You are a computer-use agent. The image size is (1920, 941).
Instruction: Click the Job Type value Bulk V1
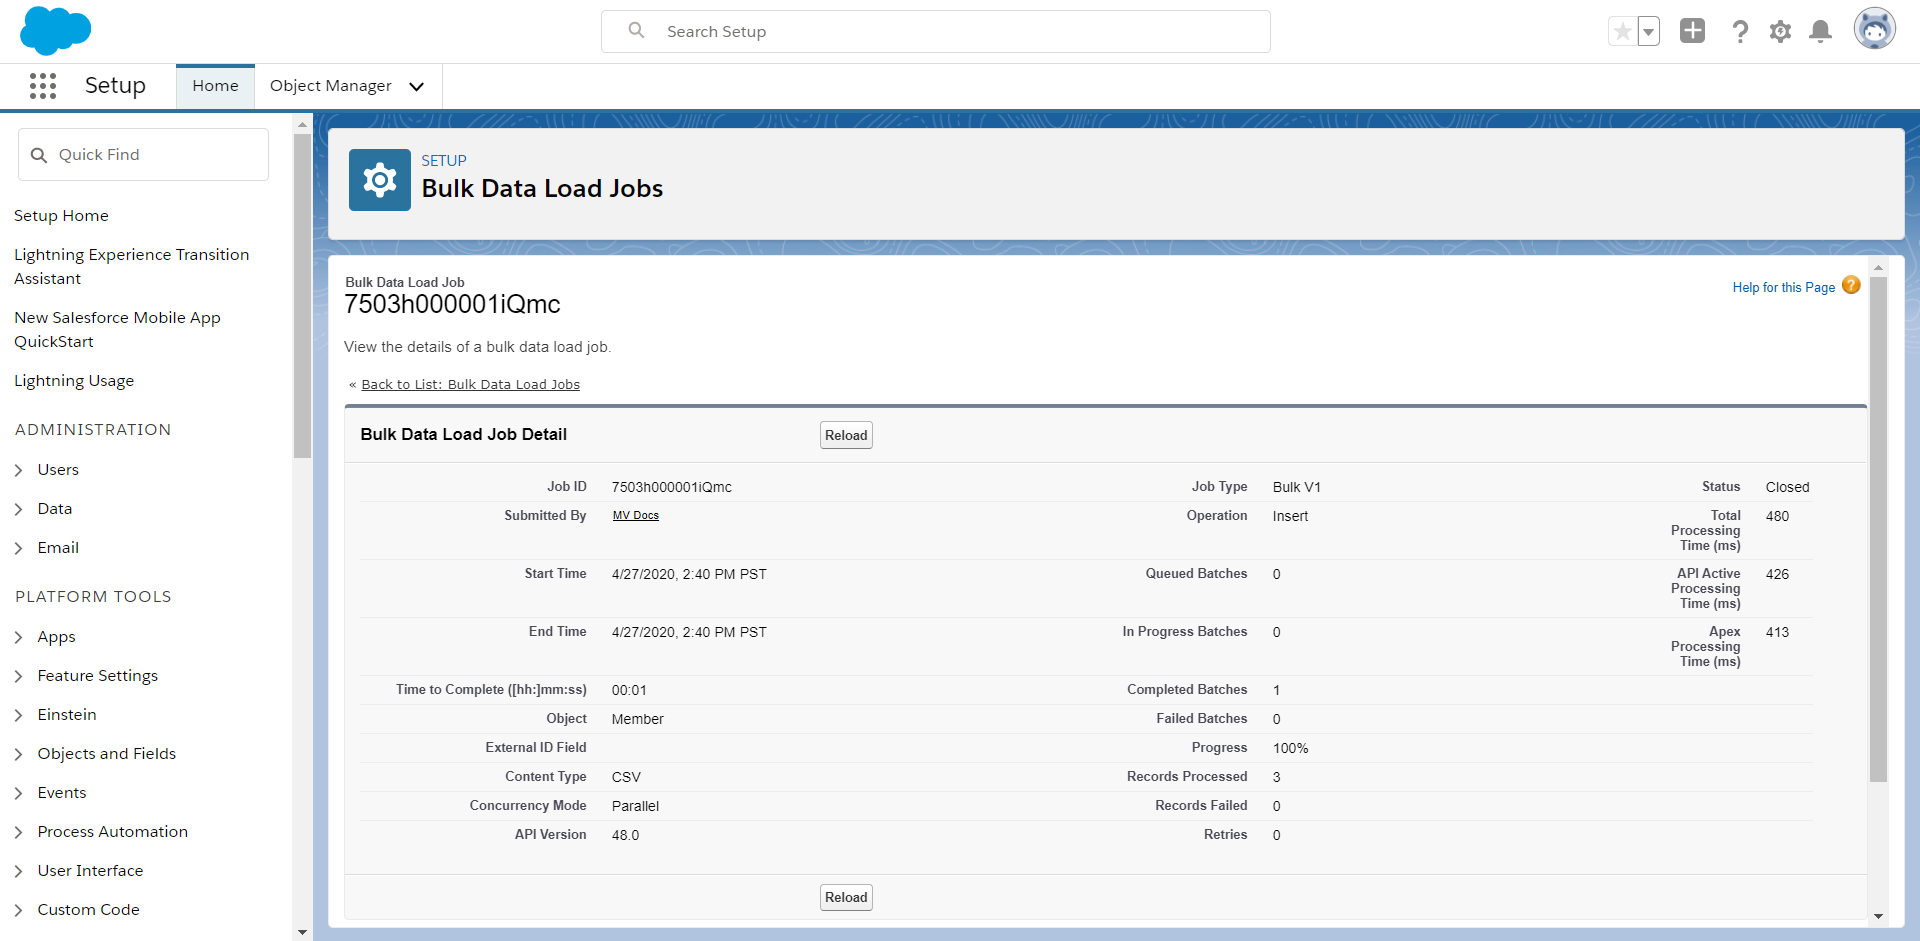[1297, 488]
